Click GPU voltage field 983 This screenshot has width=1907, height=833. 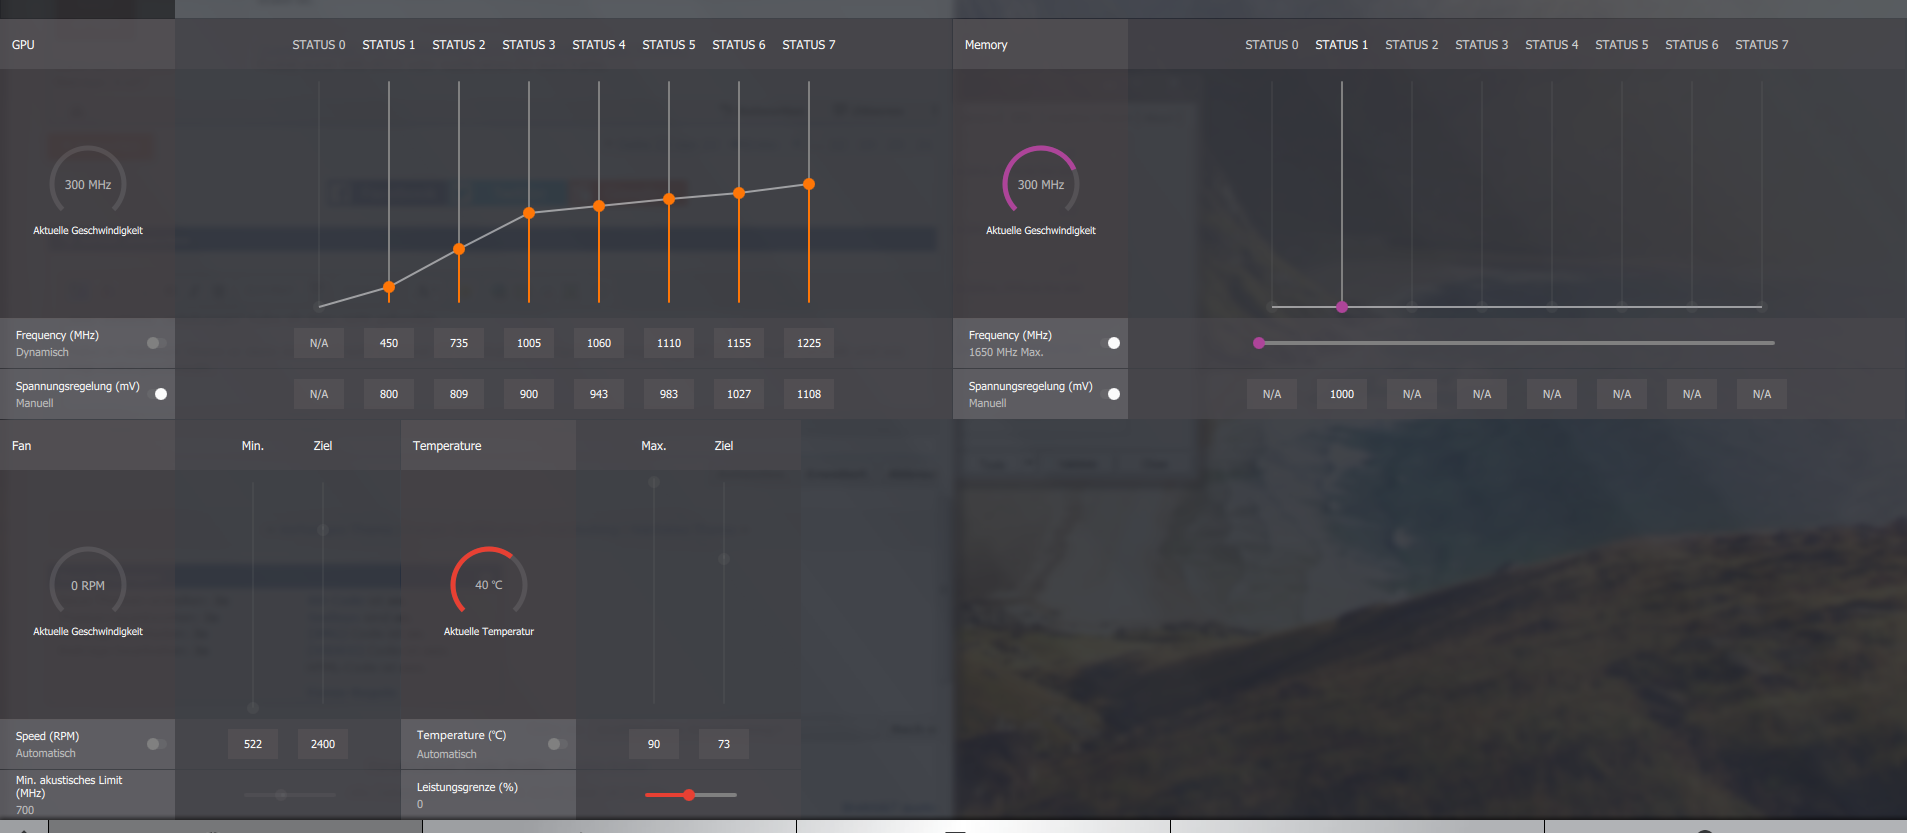click(669, 394)
